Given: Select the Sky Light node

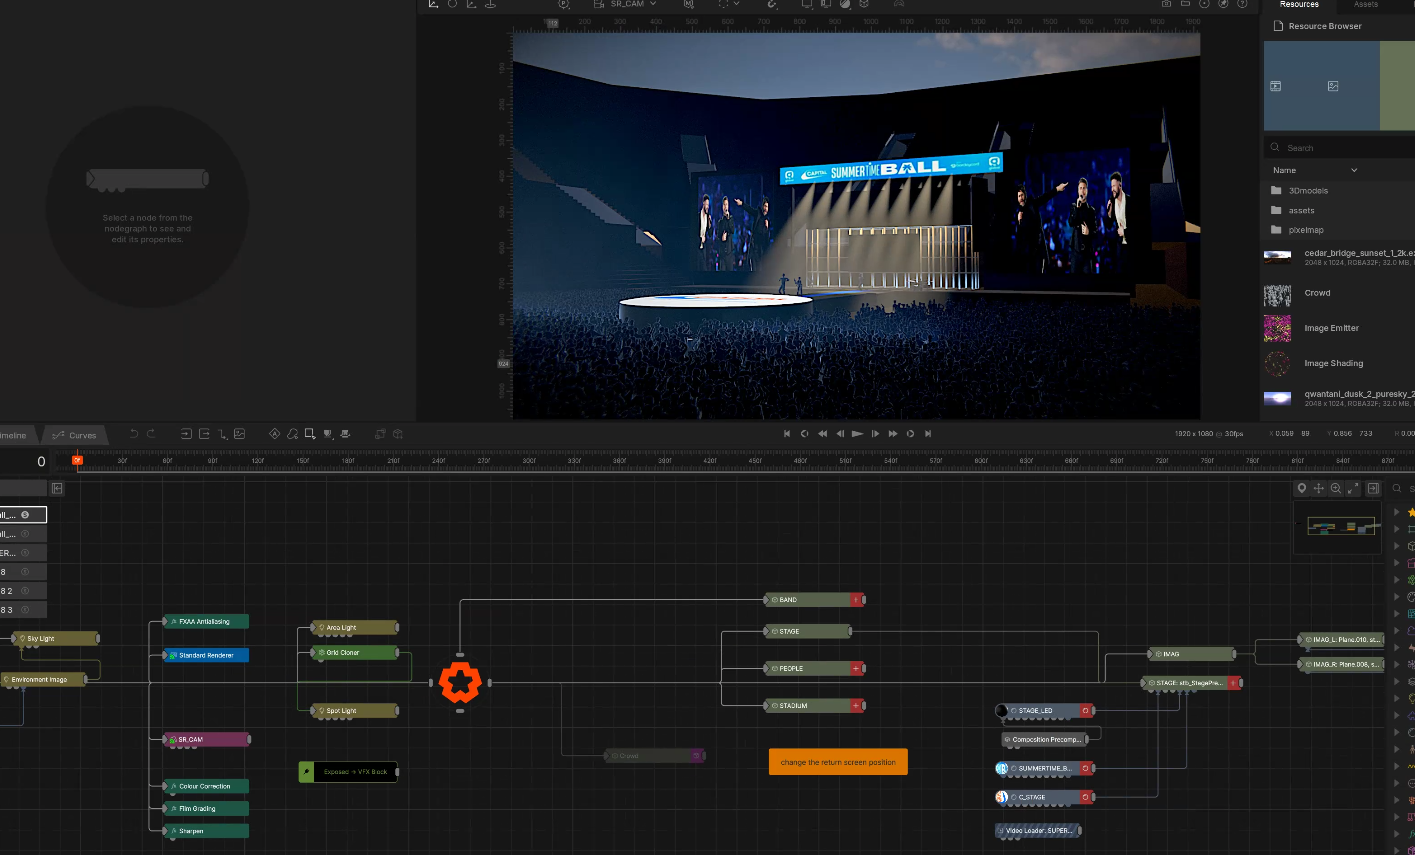Looking at the screenshot, I should tap(56, 638).
